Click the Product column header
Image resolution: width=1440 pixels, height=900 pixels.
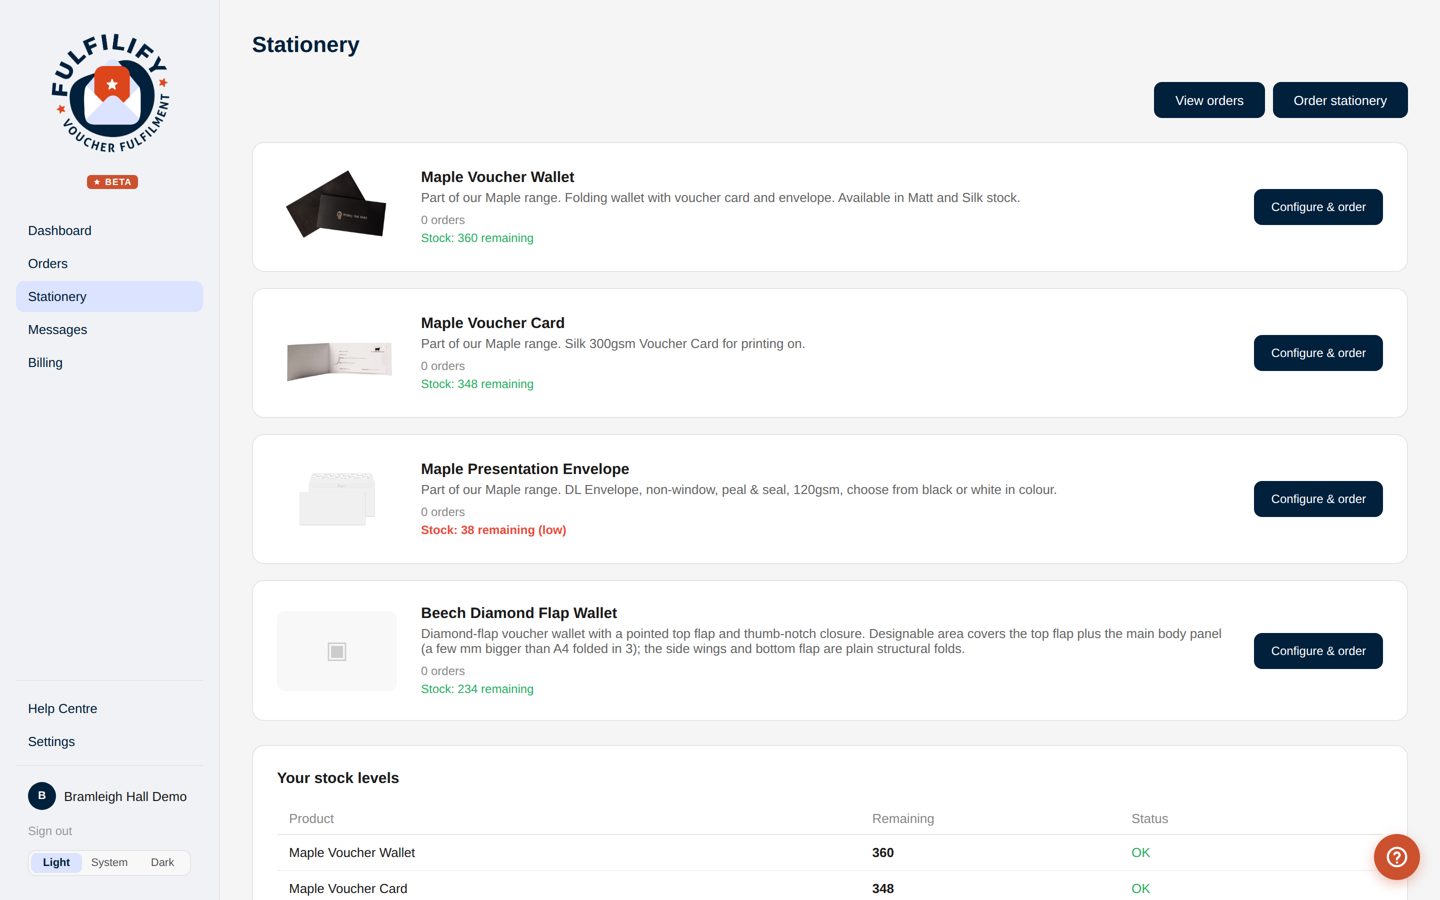pyautogui.click(x=311, y=818)
